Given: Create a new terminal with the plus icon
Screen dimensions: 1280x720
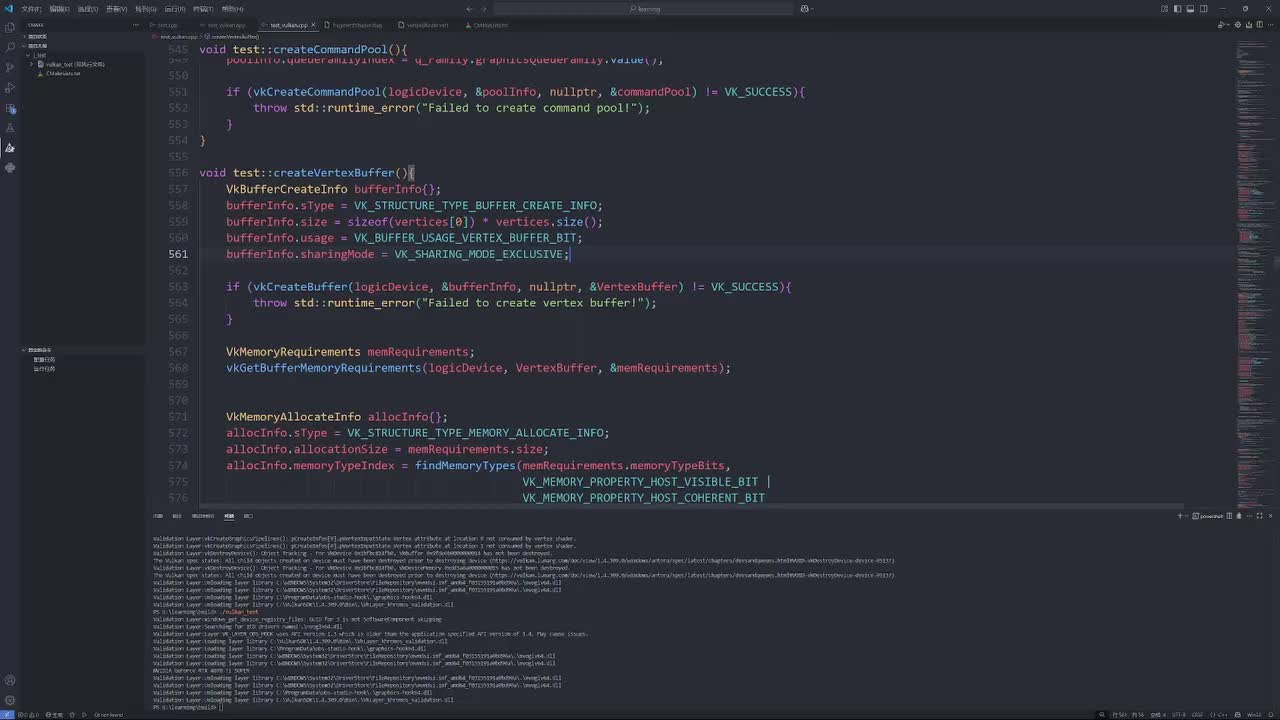Looking at the screenshot, I should [x=1180, y=516].
